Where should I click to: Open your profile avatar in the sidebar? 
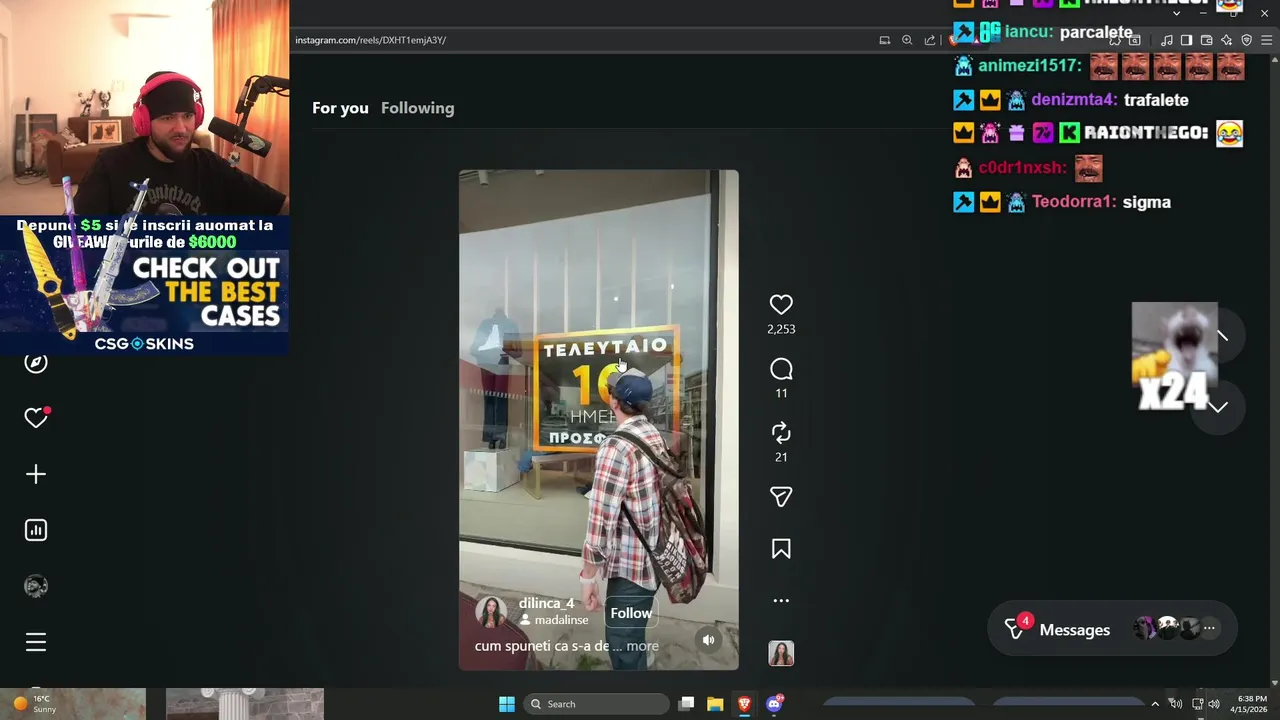36,586
